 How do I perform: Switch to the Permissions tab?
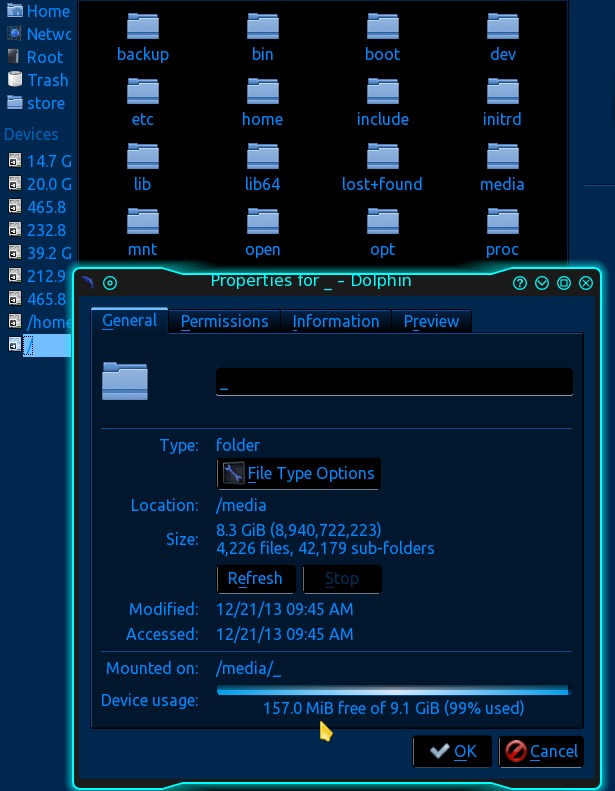tap(225, 321)
